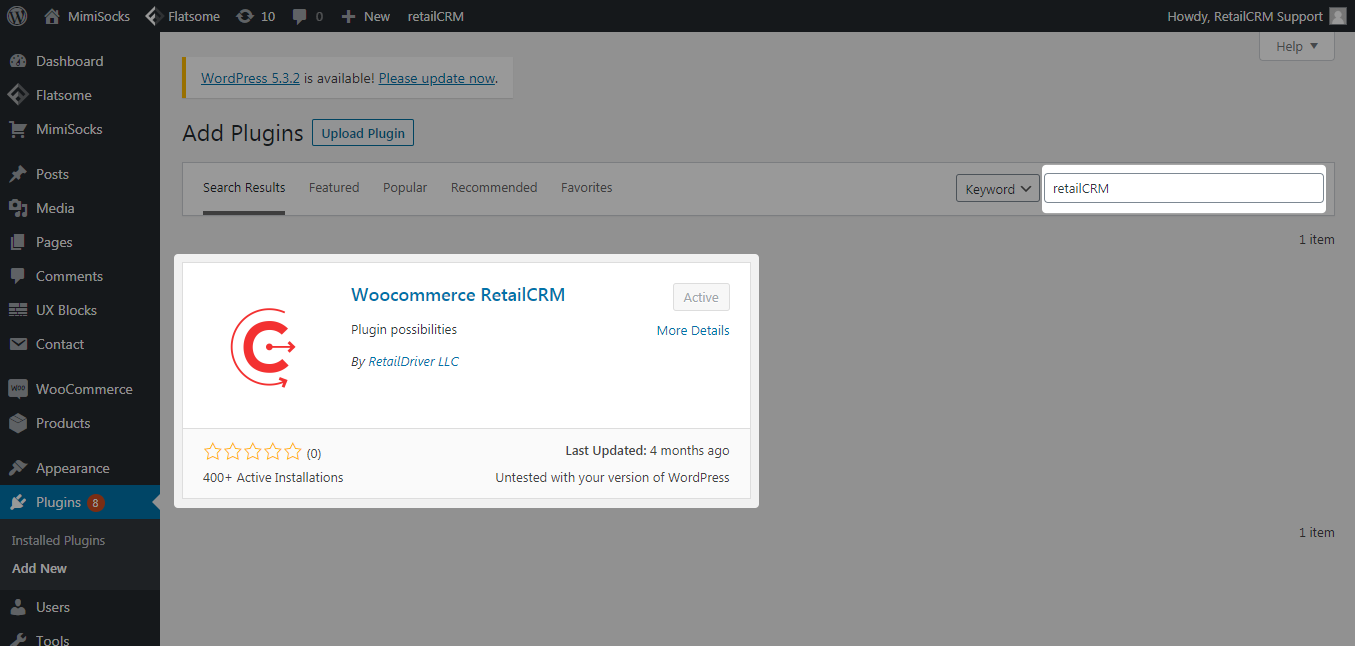Click the plugin search field containing retailCRM

pos(1184,188)
